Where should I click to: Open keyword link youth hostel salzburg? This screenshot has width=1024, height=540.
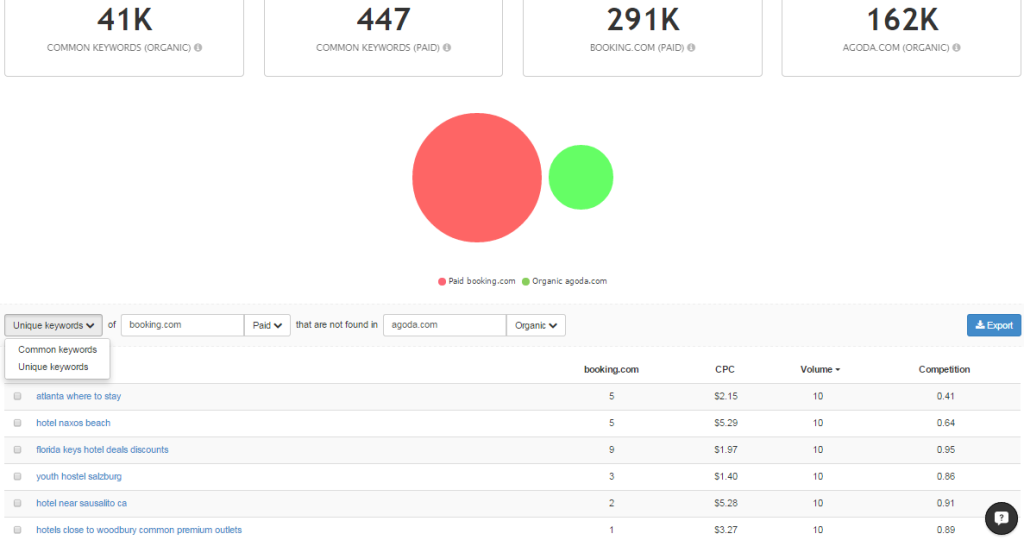coord(78,477)
